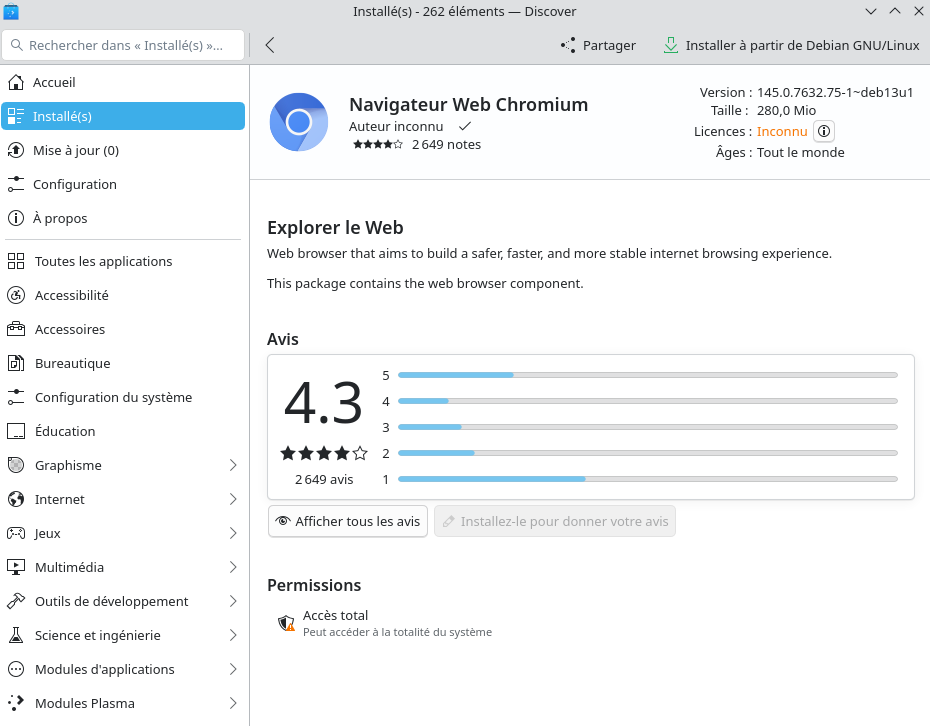Click the Accès total shield icon
This screenshot has width=930, height=726.
(x=286, y=623)
